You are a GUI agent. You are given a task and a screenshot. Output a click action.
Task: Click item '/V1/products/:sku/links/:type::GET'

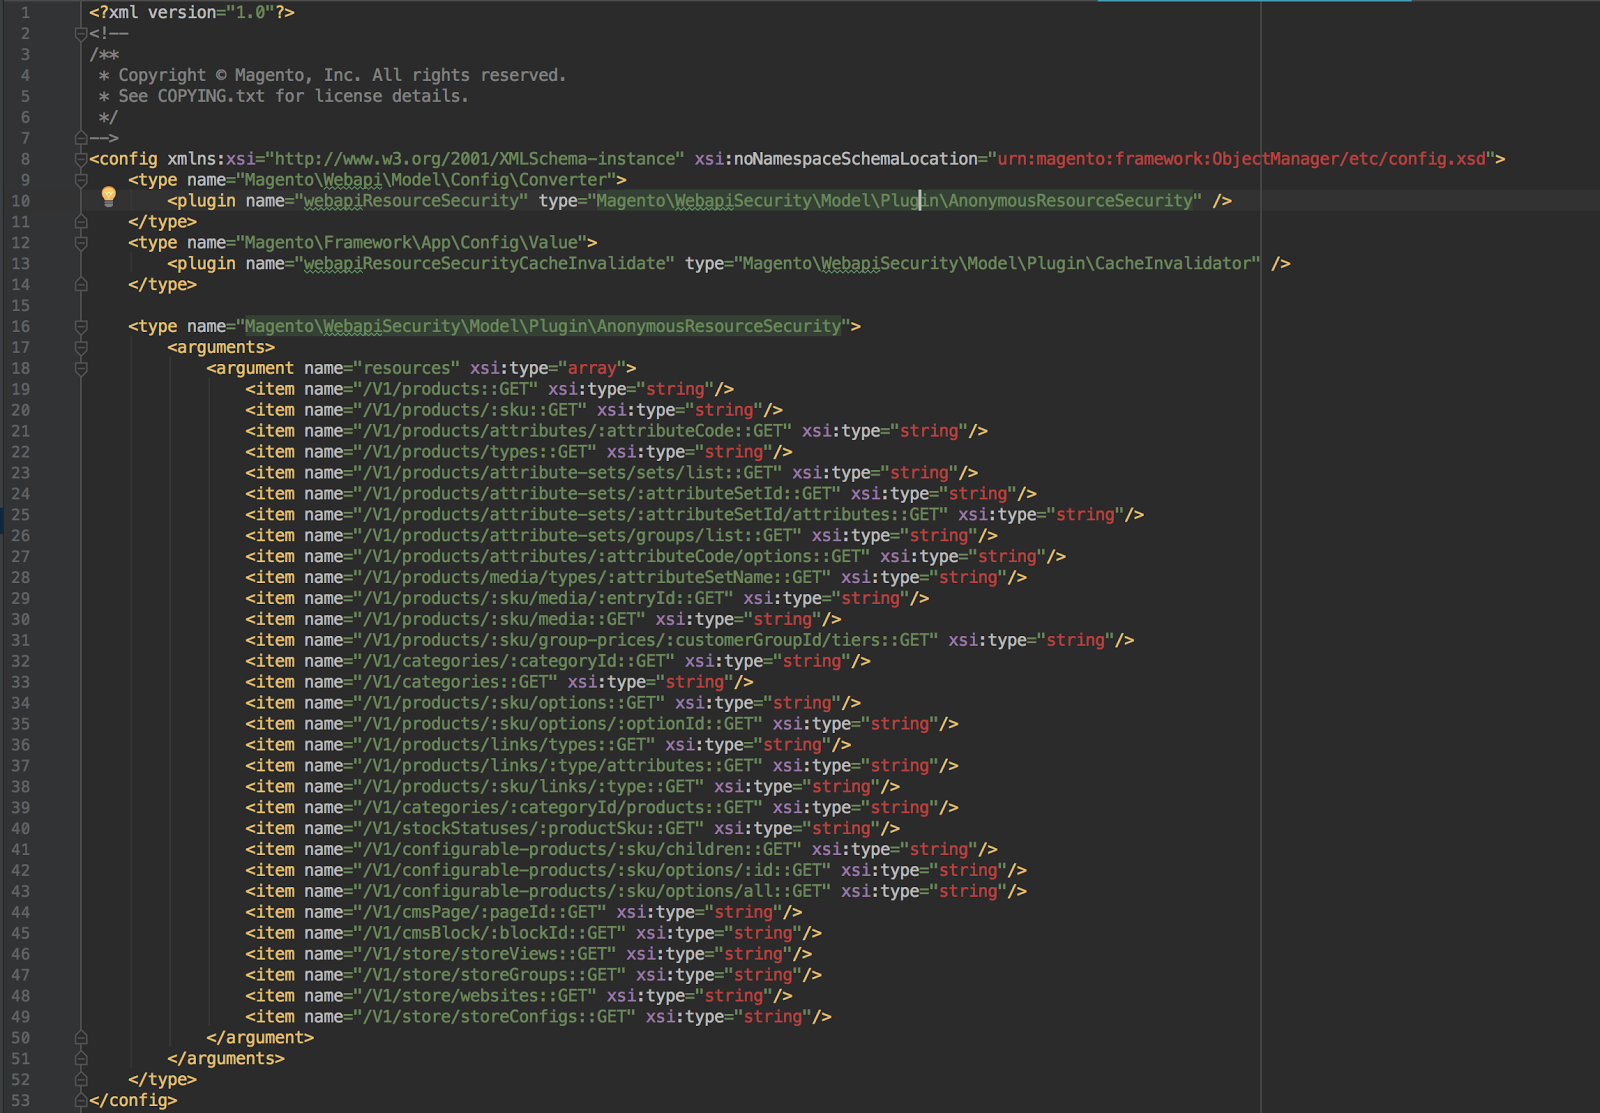click(529, 788)
